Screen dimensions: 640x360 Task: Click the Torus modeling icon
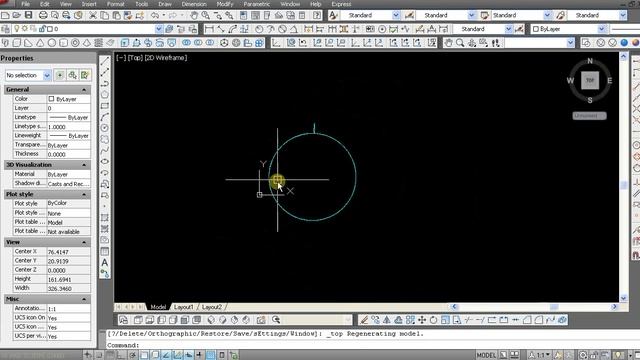click(75, 43)
